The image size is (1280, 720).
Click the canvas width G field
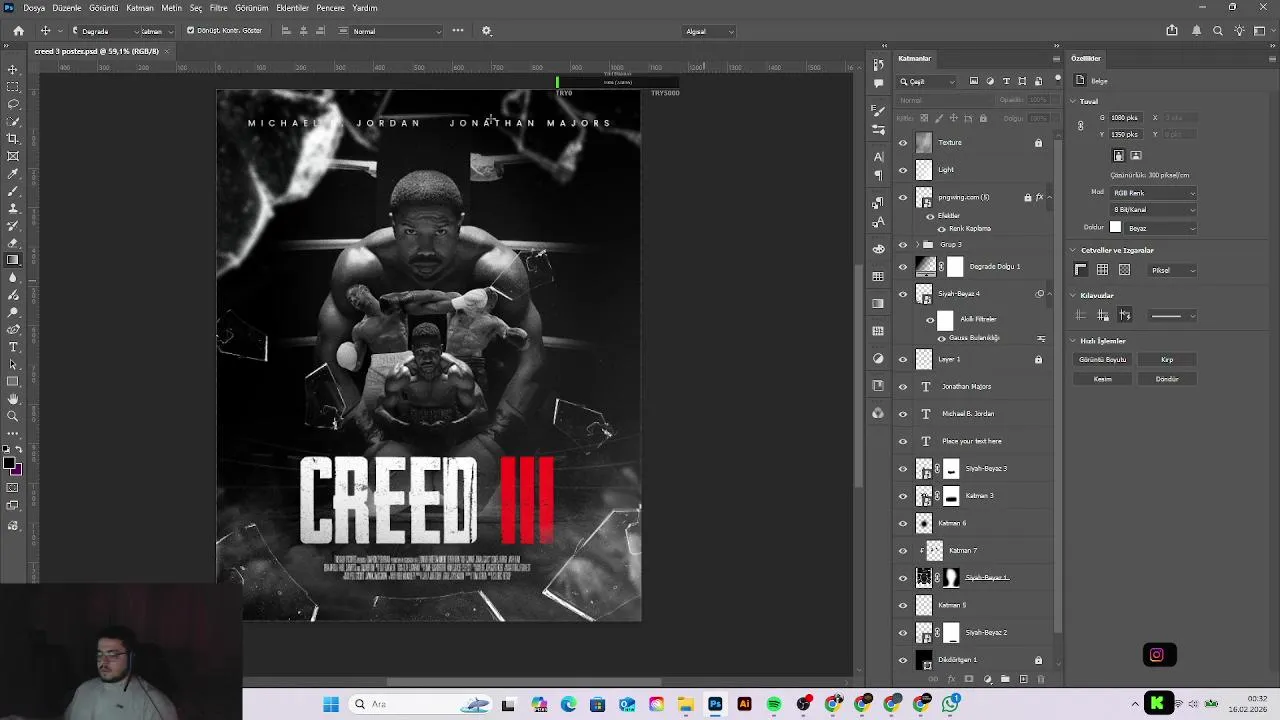(x=1124, y=118)
